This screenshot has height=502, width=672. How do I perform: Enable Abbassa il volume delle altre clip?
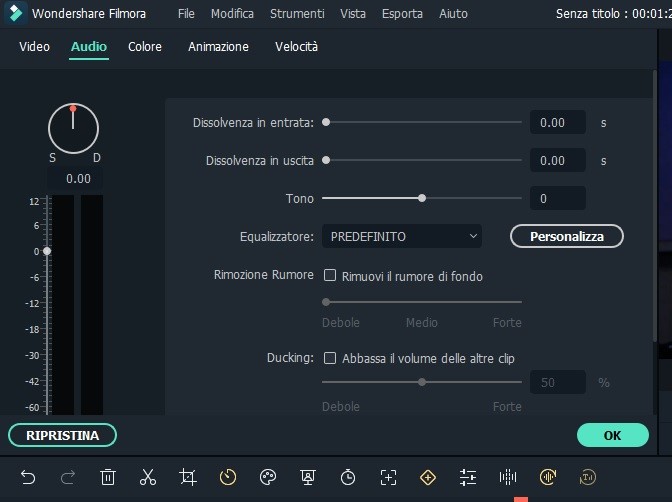point(329,358)
